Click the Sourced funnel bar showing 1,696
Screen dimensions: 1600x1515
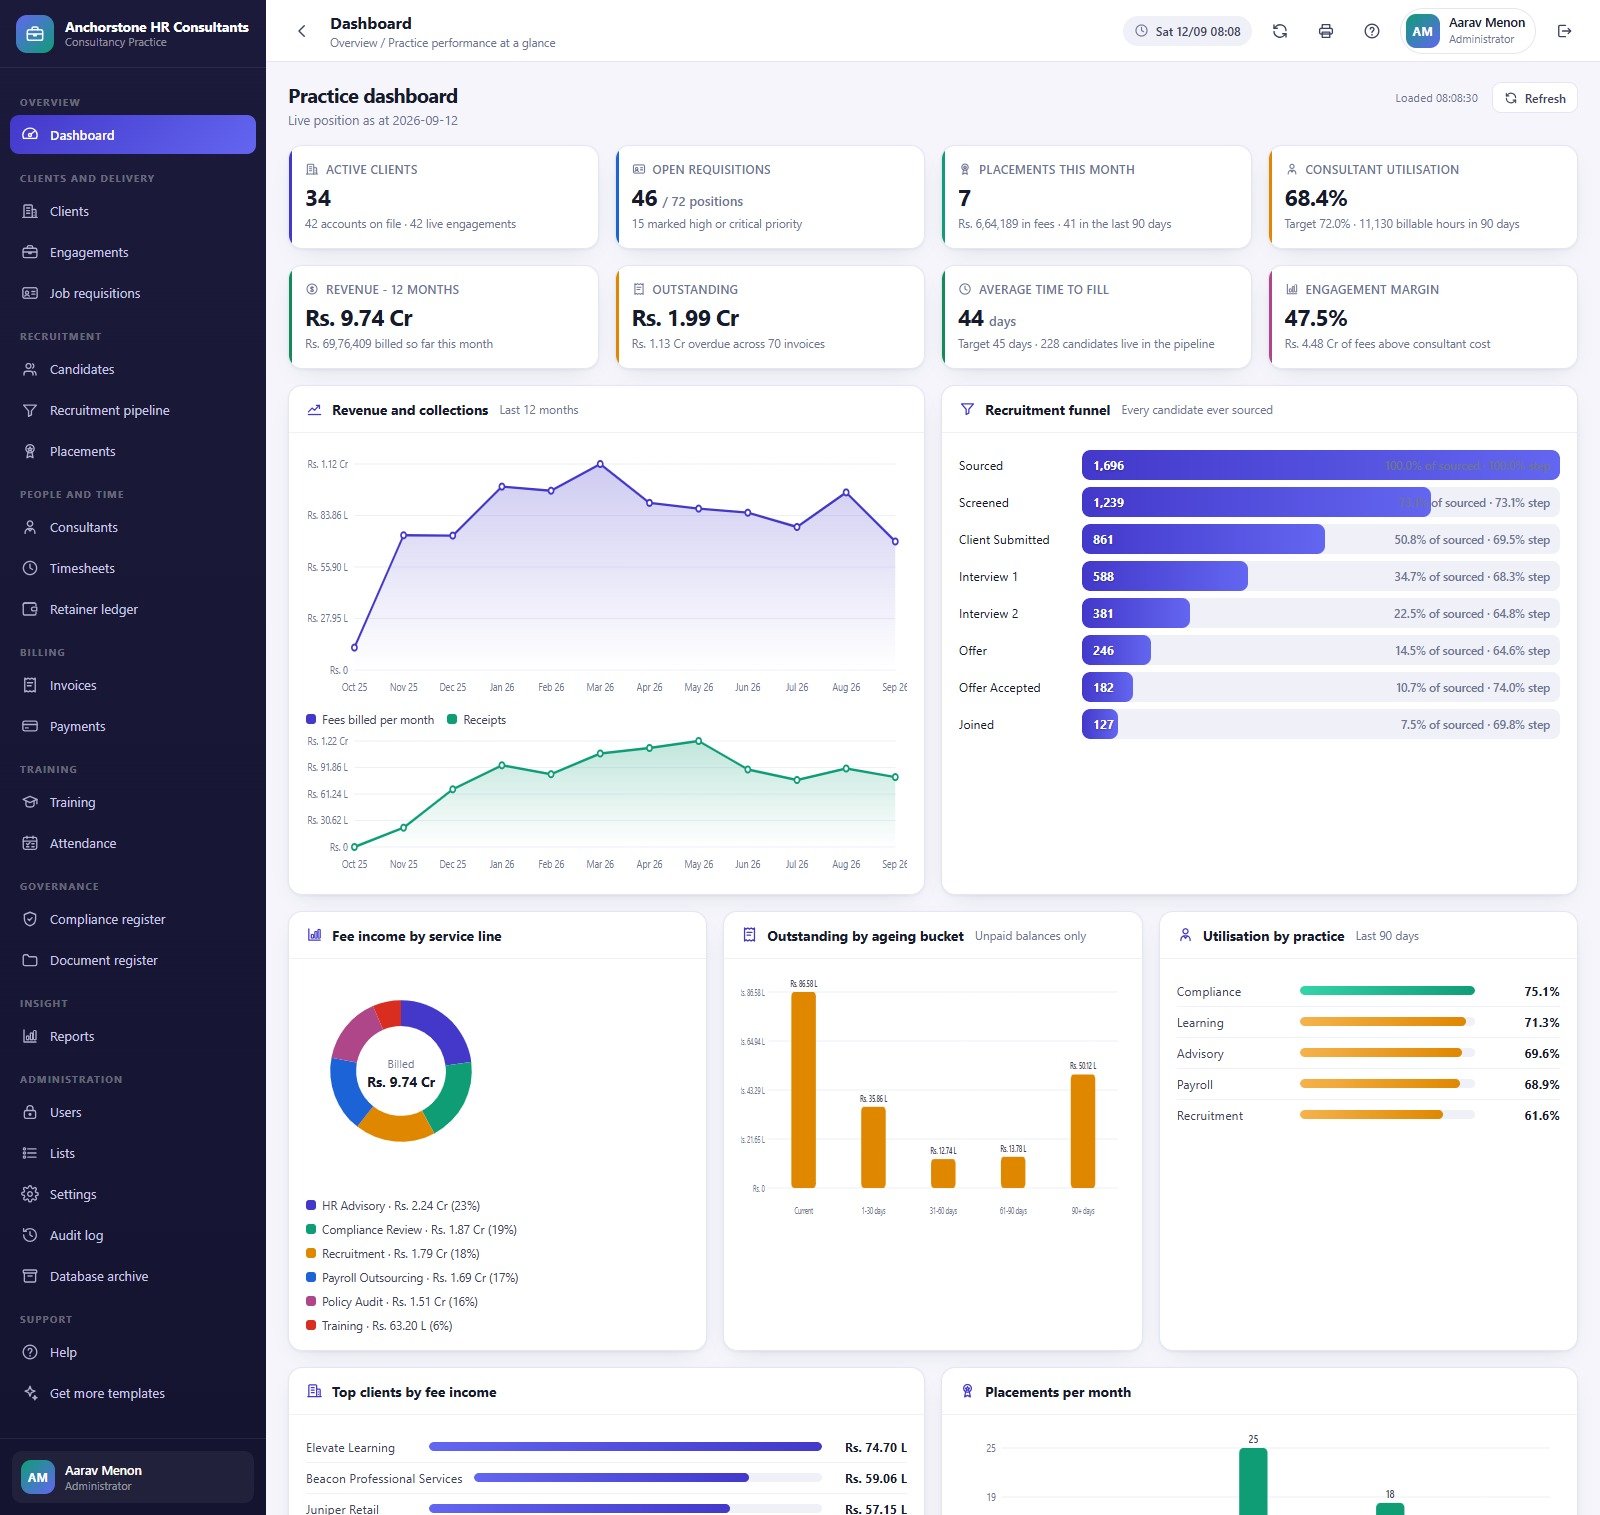[1320, 465]
